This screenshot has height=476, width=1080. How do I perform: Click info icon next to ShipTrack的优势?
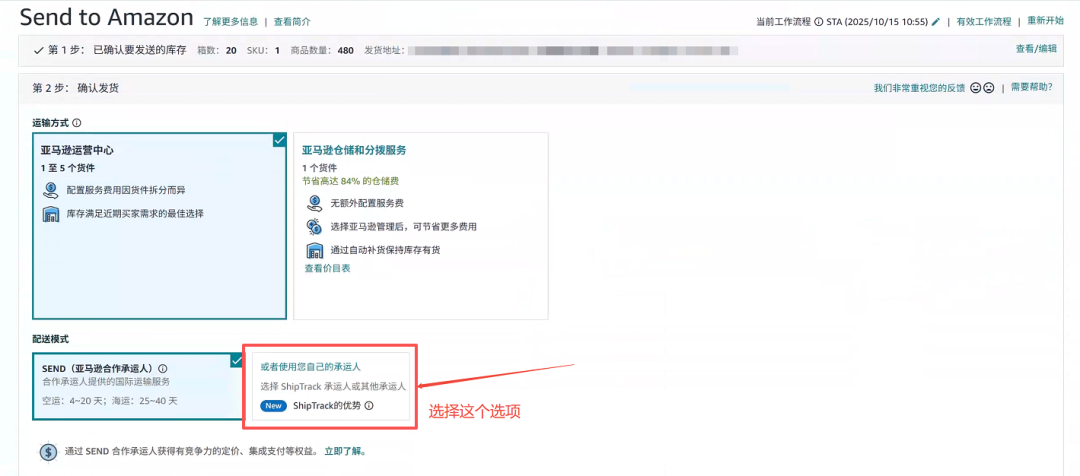[x=368, y=406]
